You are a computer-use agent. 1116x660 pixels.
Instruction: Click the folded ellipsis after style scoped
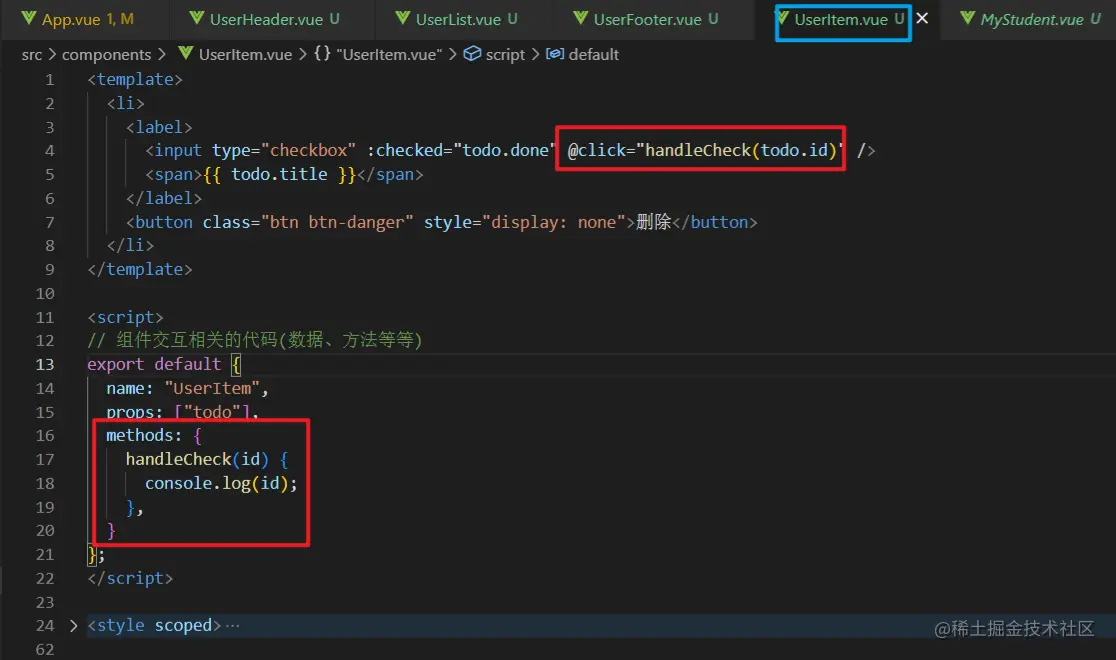233,626
